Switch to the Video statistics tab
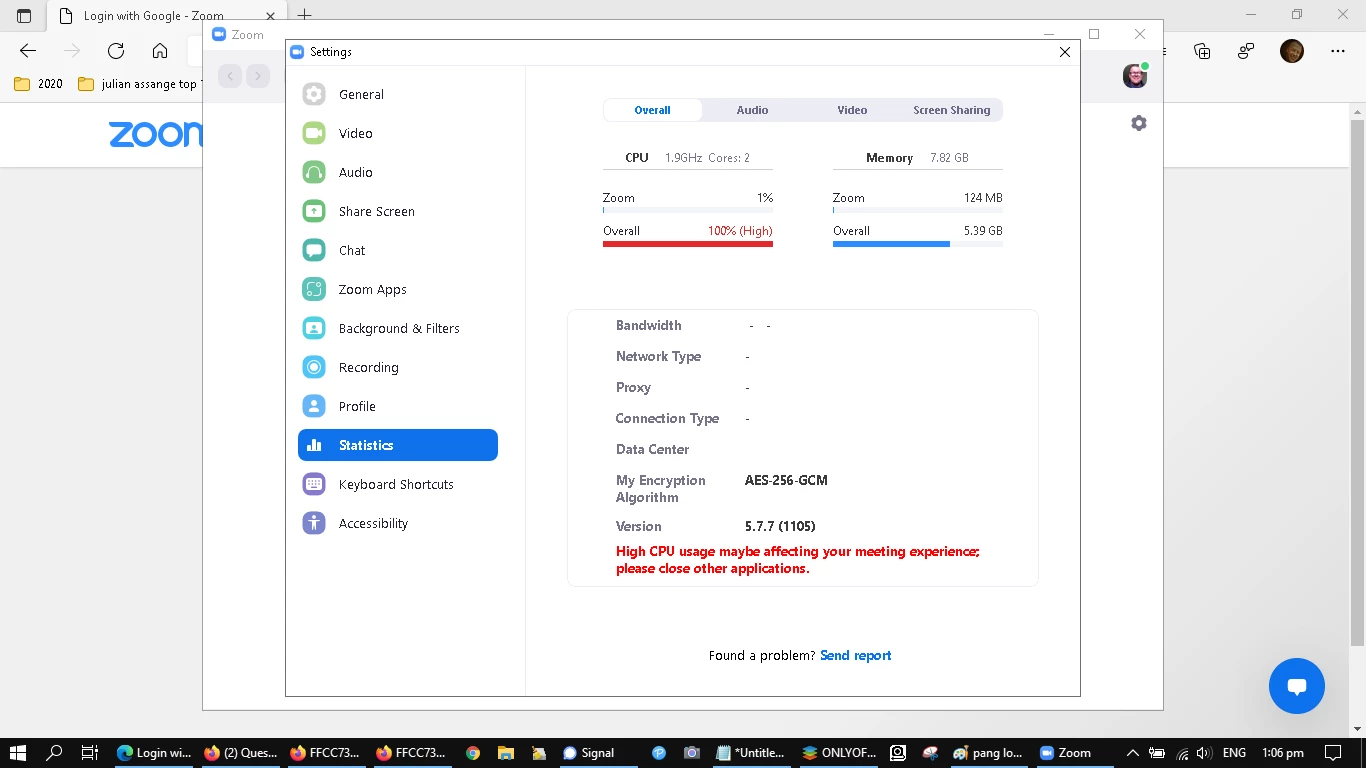Viewport: 1366px width, 768px height. click(852, 110)
